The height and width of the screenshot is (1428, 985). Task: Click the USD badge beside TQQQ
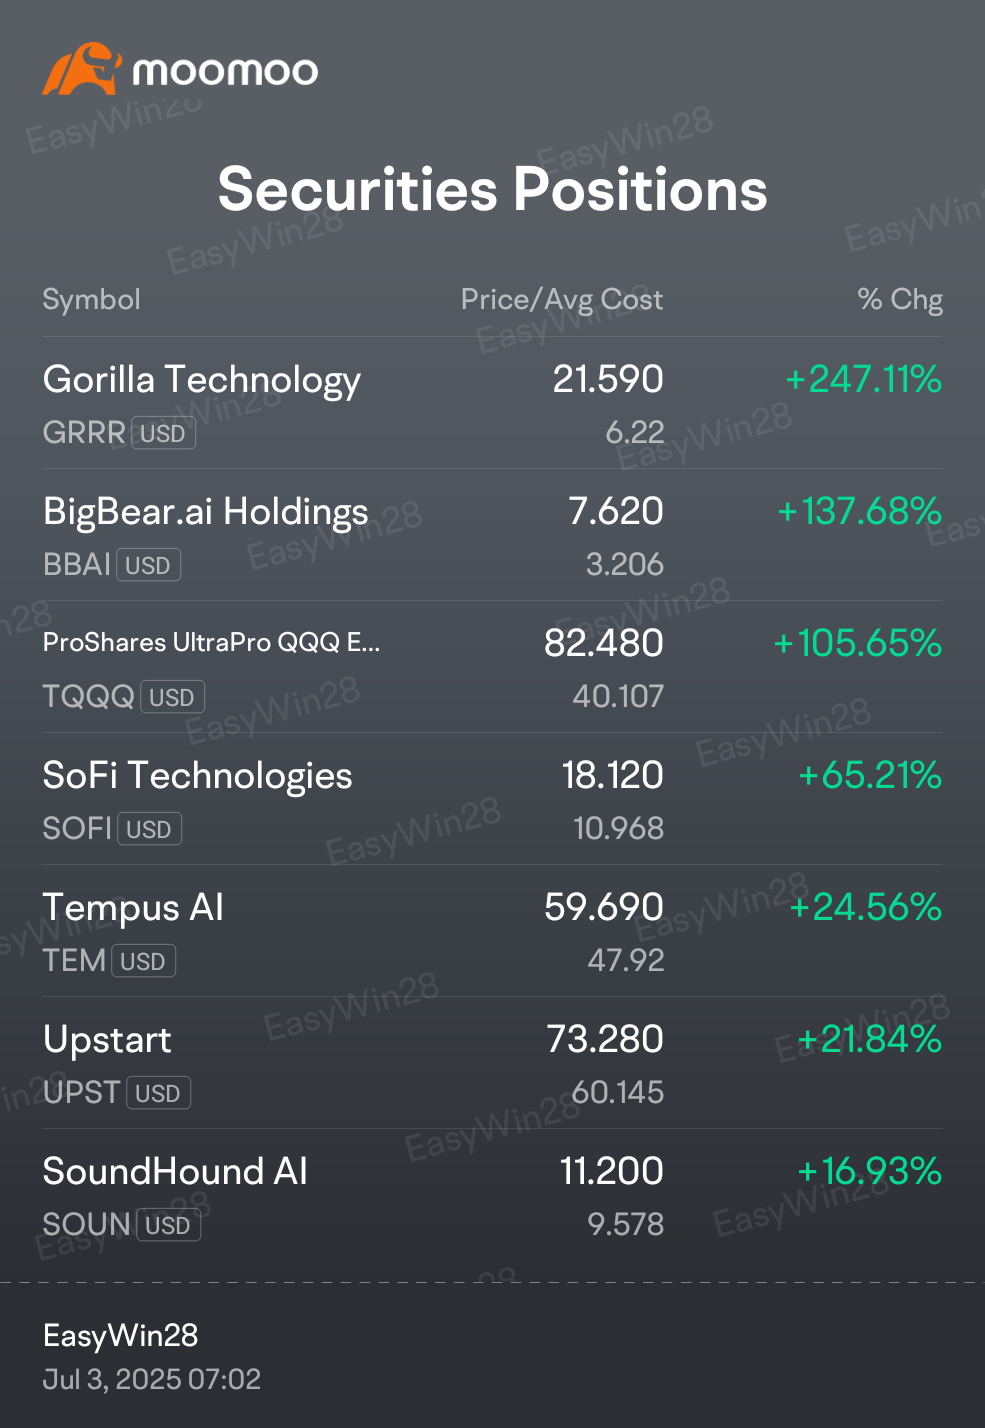(172, 697)
